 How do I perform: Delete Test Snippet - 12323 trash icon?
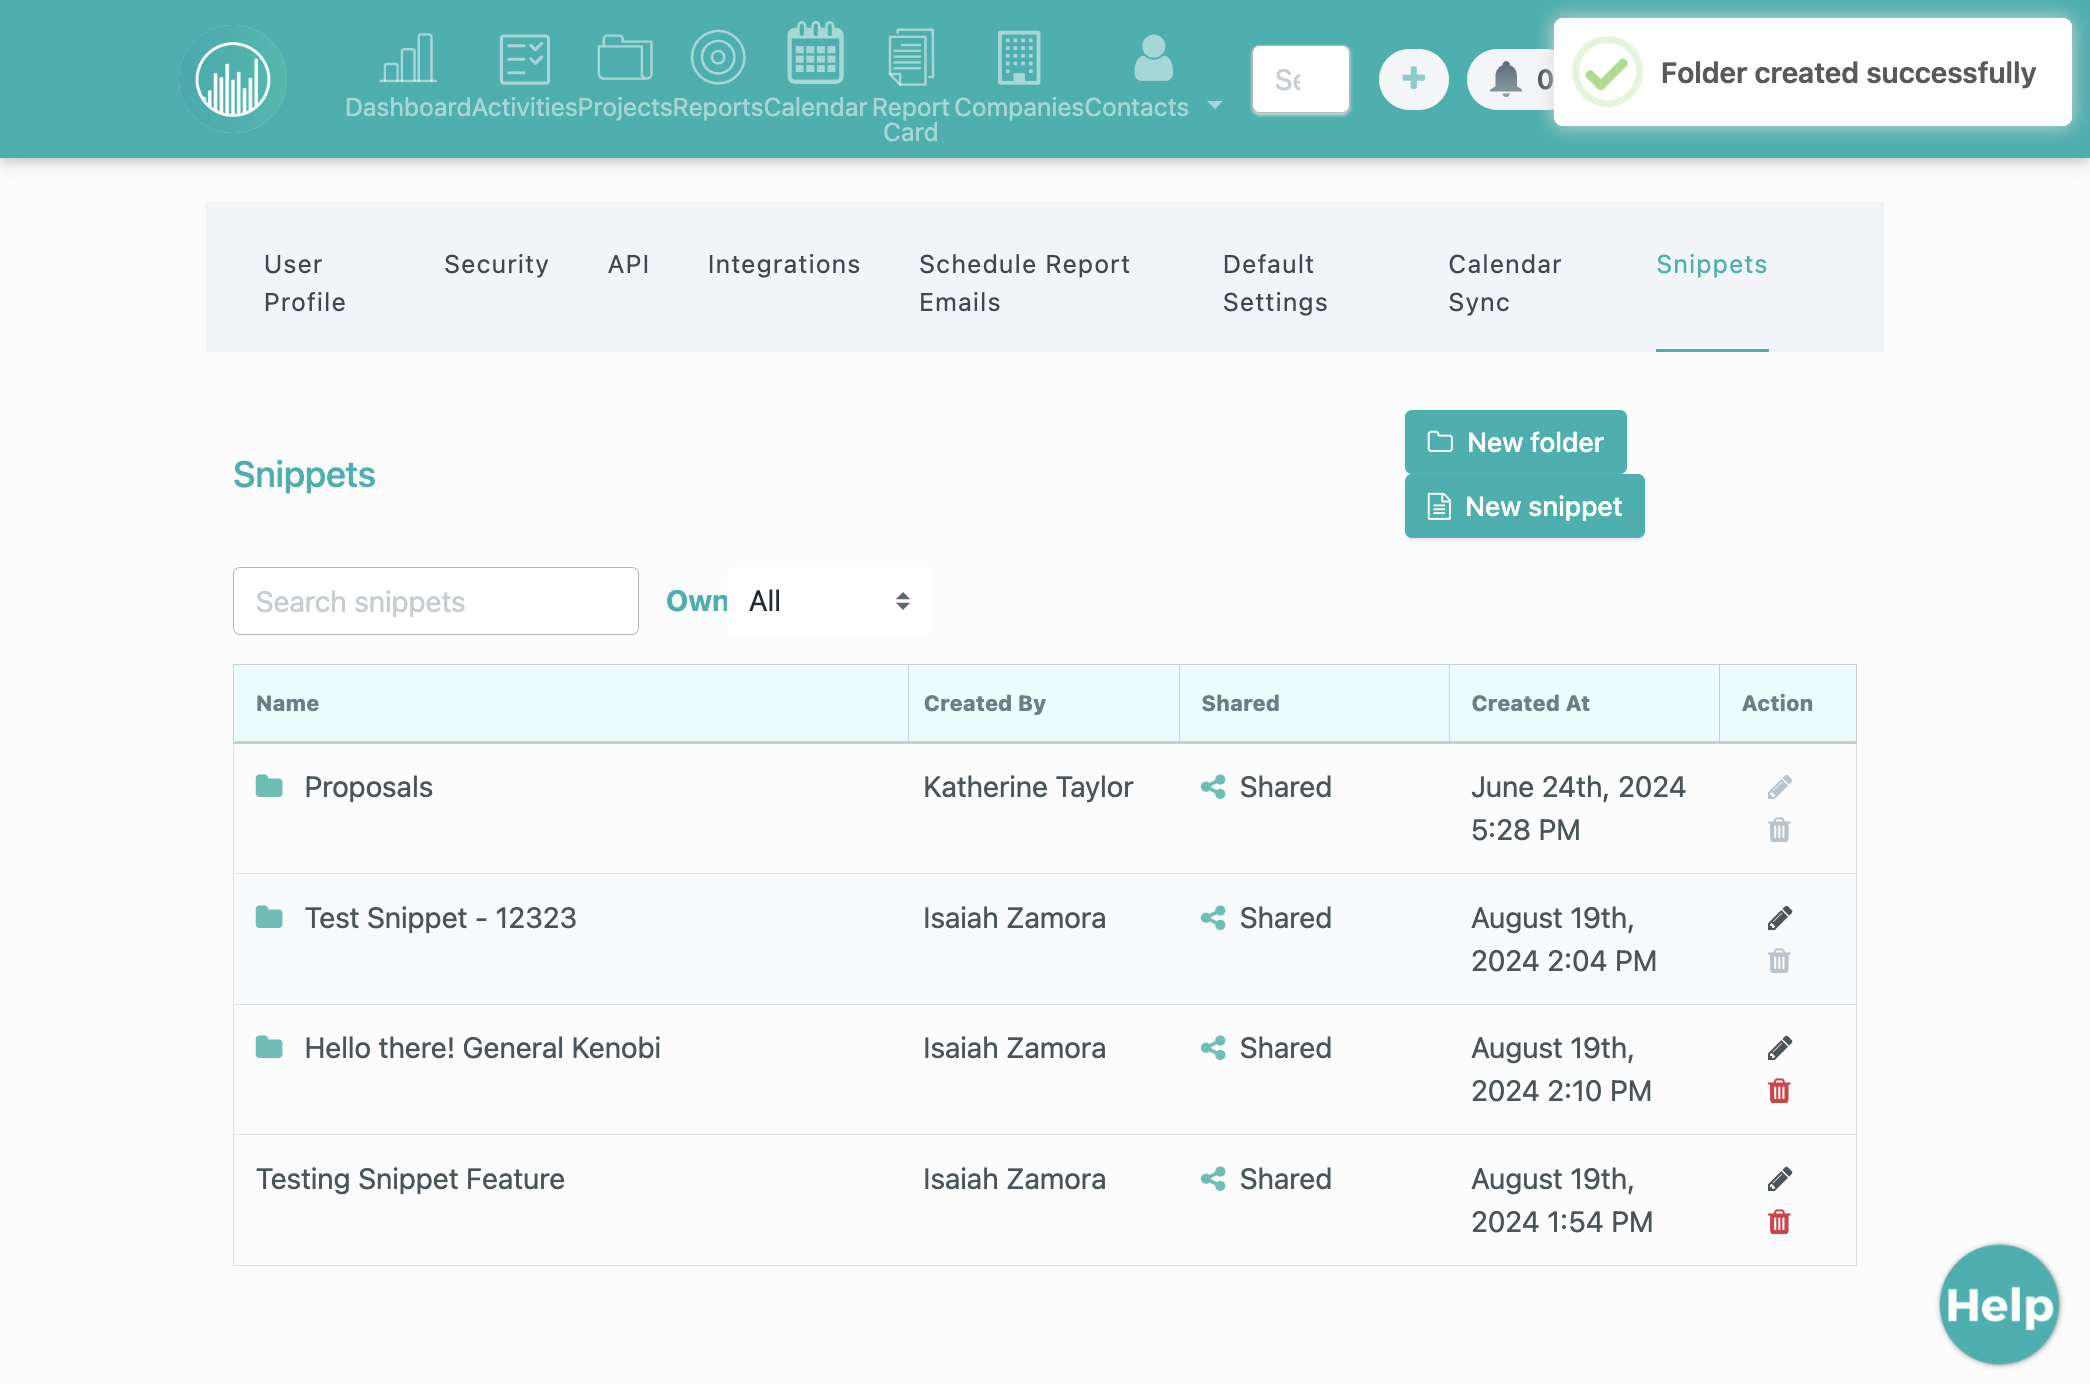coord(1779,961)
